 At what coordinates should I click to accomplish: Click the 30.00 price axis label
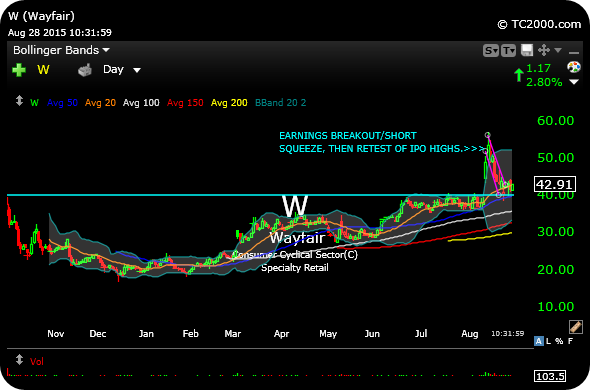point(555,232)
